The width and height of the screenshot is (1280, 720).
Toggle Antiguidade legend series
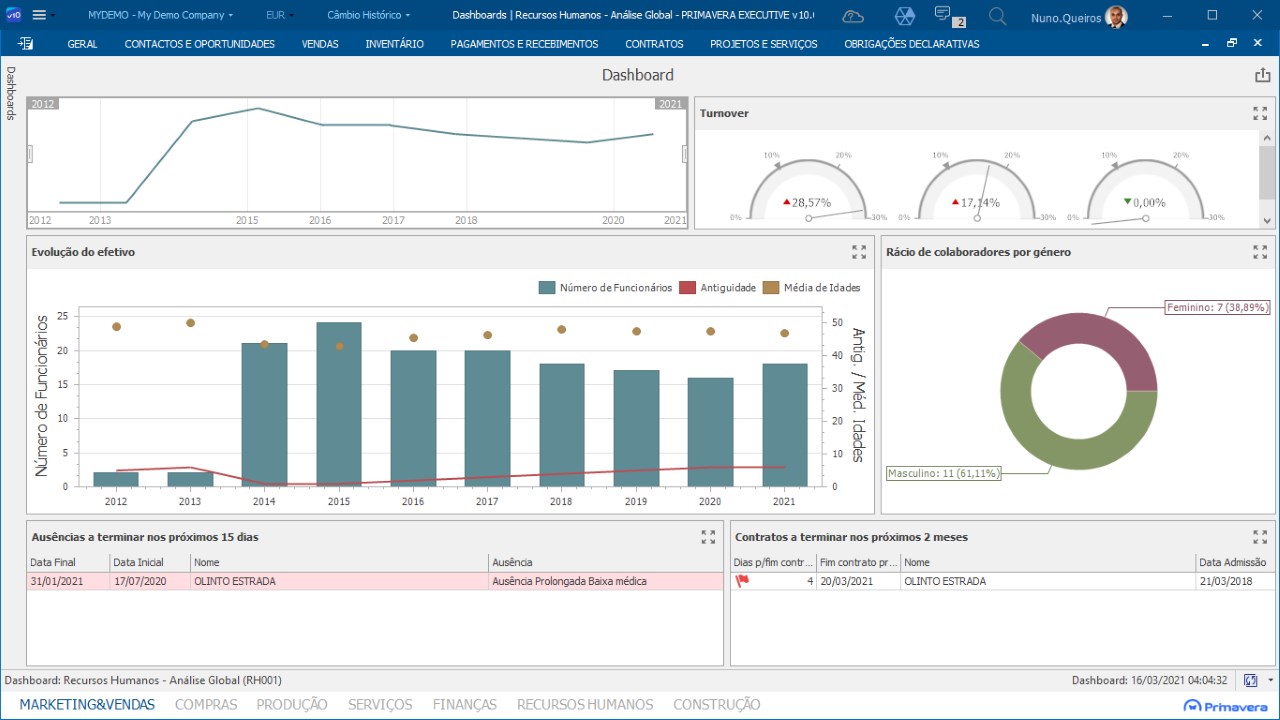(717, 288)
